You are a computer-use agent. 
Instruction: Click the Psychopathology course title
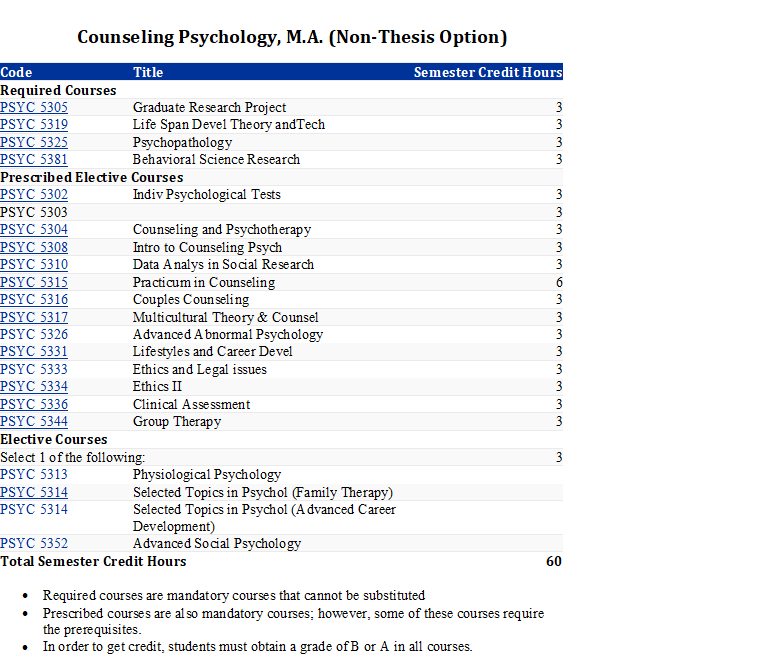[x=182, y=142]
